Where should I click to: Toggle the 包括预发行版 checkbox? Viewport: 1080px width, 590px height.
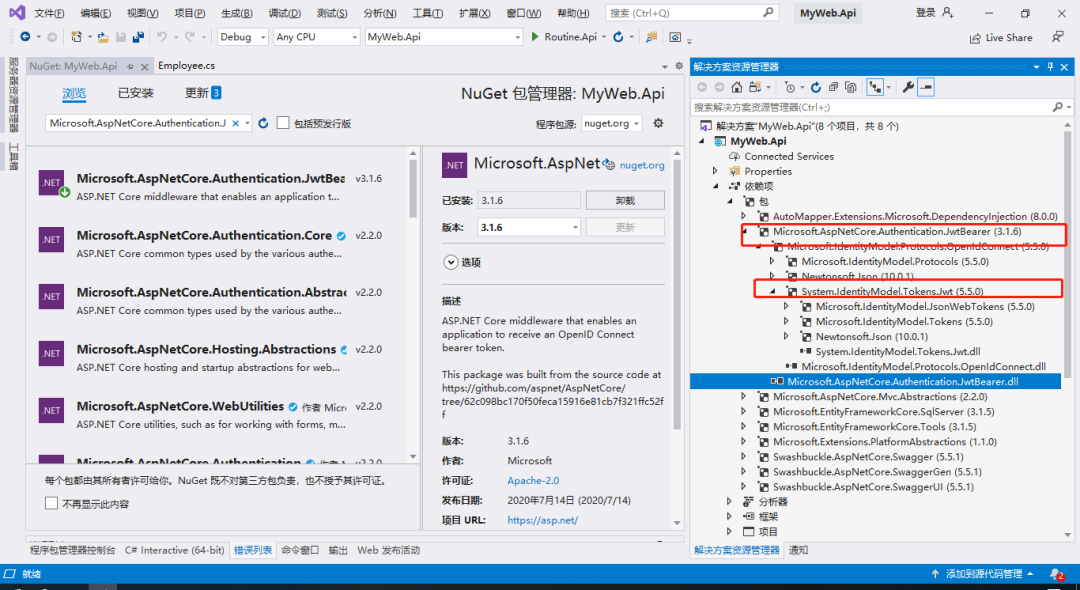pos(283,123)
